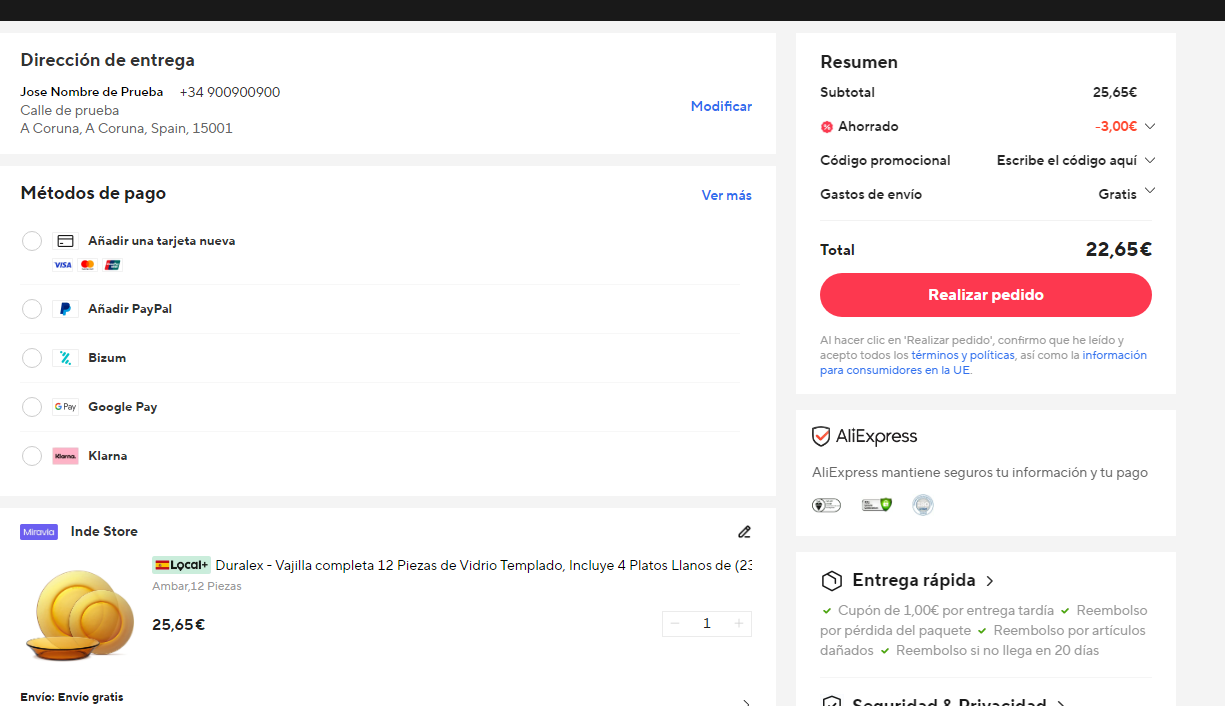The width and height of the screenshot is (1225, 706).
Task: Expand the Código promocional field chevron
Action: coord(1150,160)
